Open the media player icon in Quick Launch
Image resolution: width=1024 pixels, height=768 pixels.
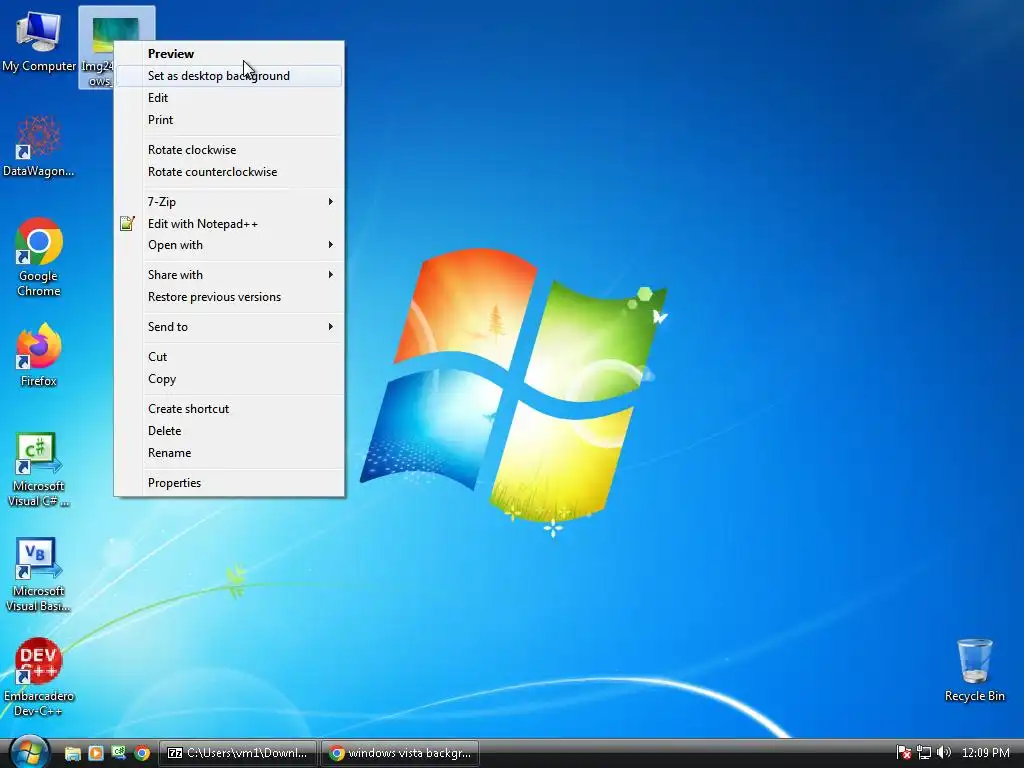[96, 753]
